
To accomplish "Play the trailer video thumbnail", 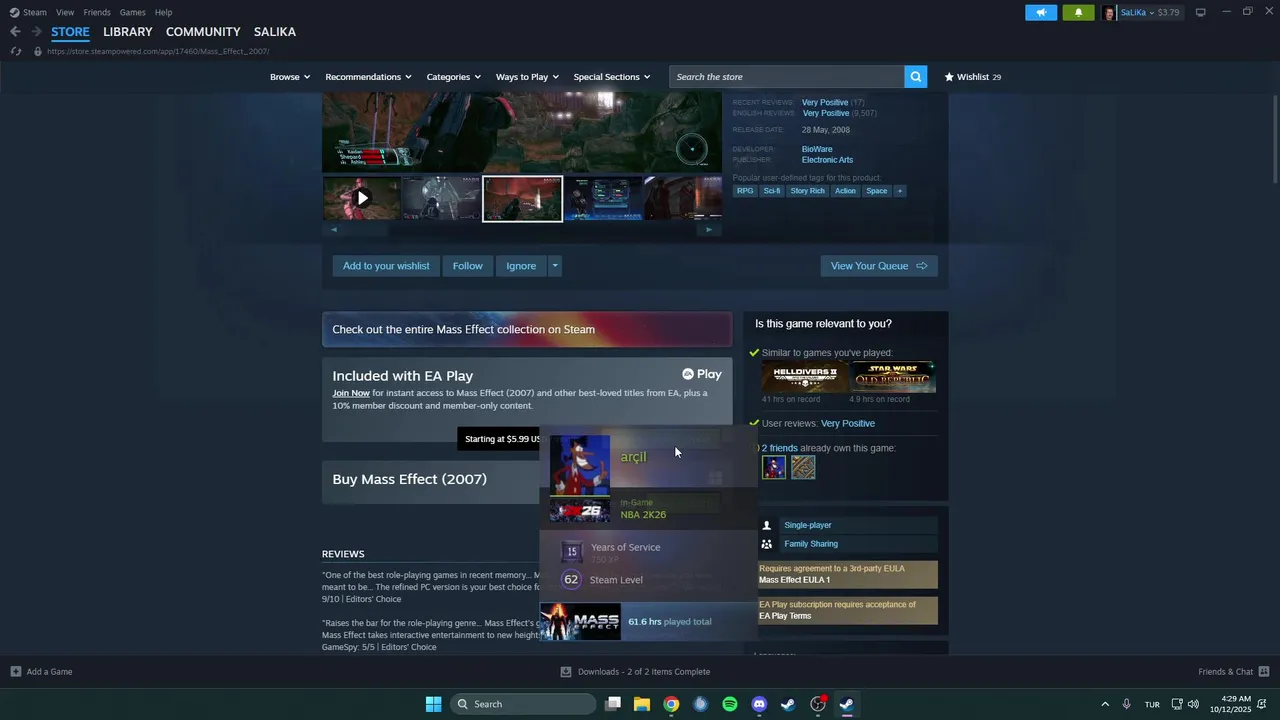I will tap(362, 198).
